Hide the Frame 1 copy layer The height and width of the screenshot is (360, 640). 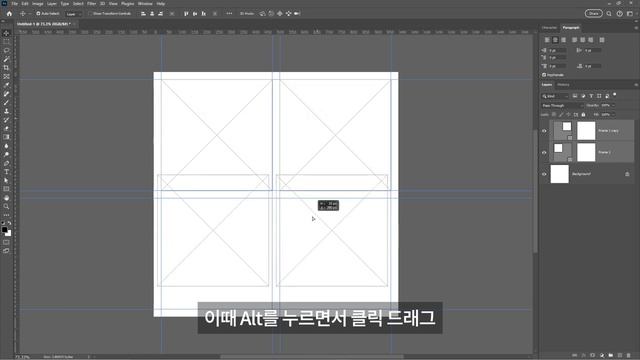pos(544,131)
